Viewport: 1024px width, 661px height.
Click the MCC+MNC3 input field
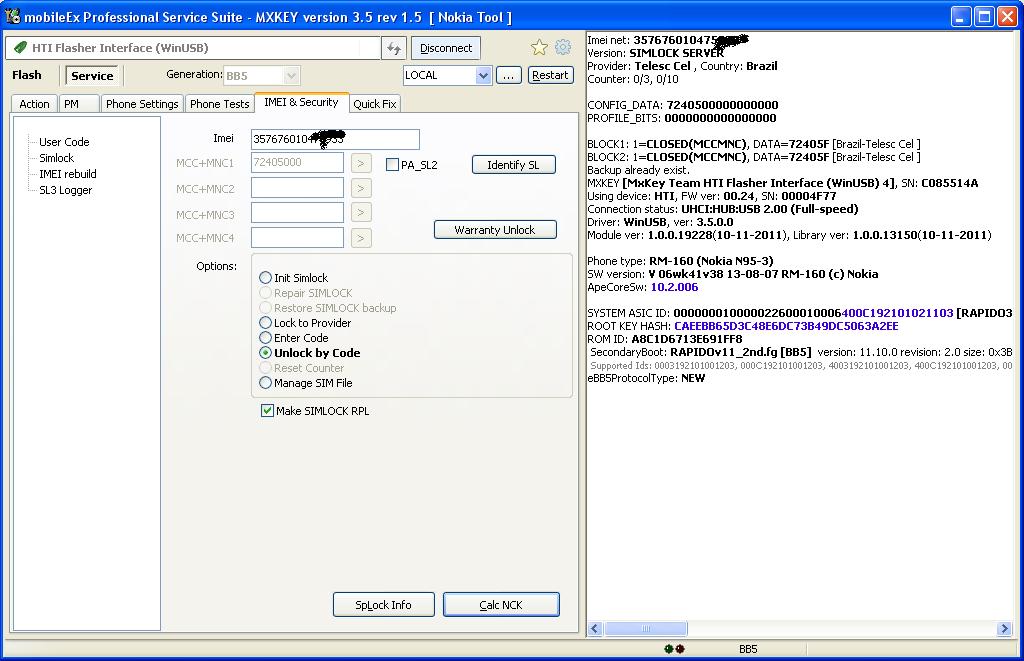(297, 213)
